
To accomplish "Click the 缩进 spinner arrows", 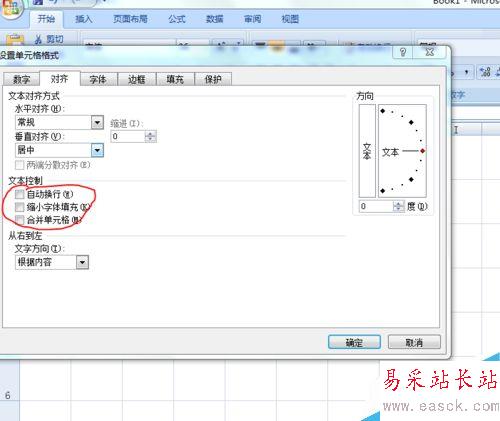I will click(150, 136).
